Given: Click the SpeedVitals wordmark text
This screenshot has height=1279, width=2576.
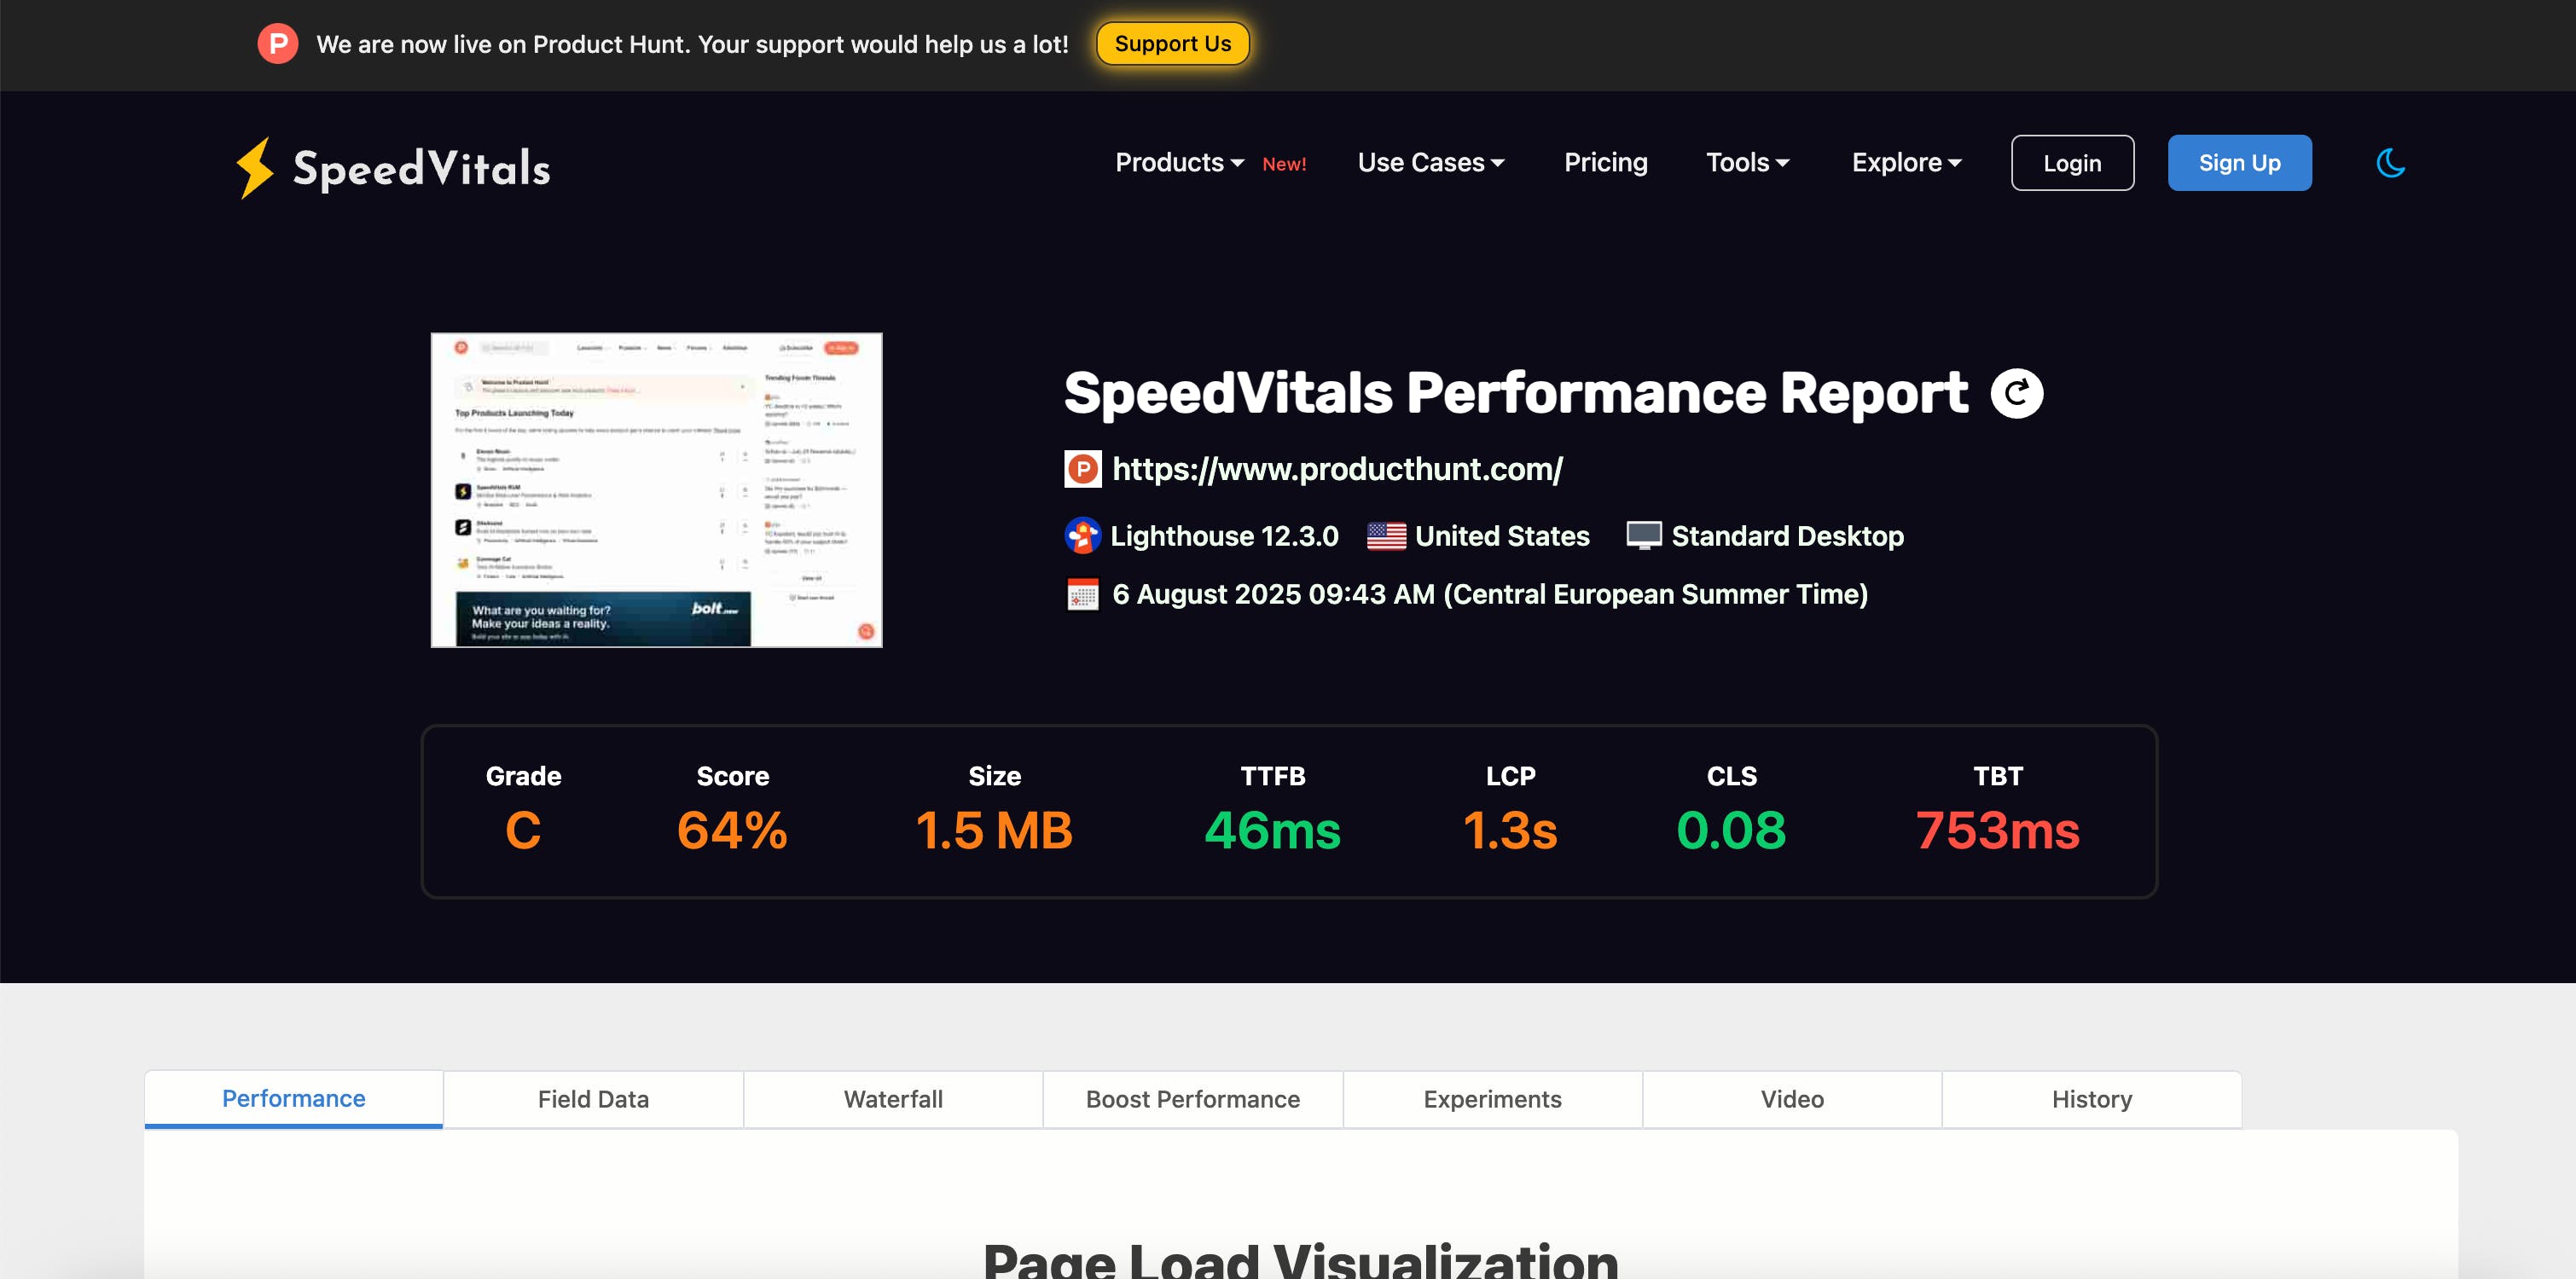Looking at the screenshot, I should 421,168.
